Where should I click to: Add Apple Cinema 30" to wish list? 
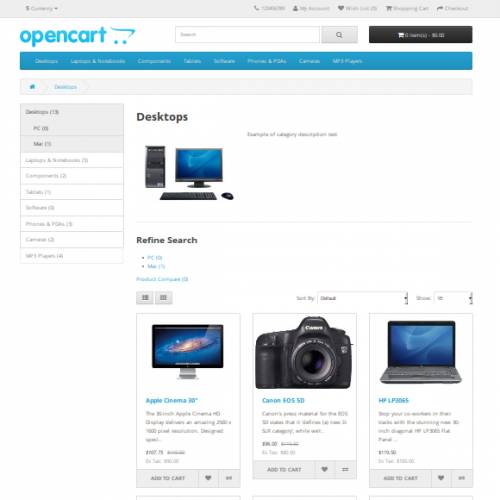click(208, 478)
